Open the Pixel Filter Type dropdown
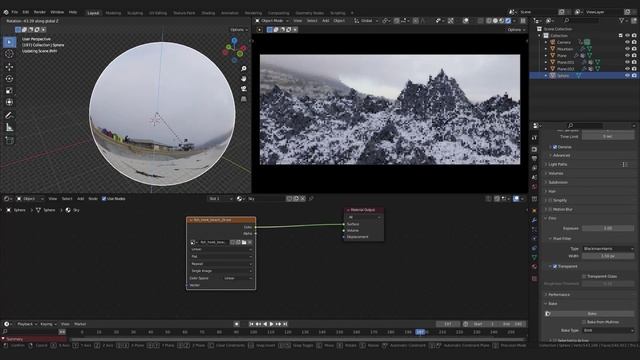 608,249
